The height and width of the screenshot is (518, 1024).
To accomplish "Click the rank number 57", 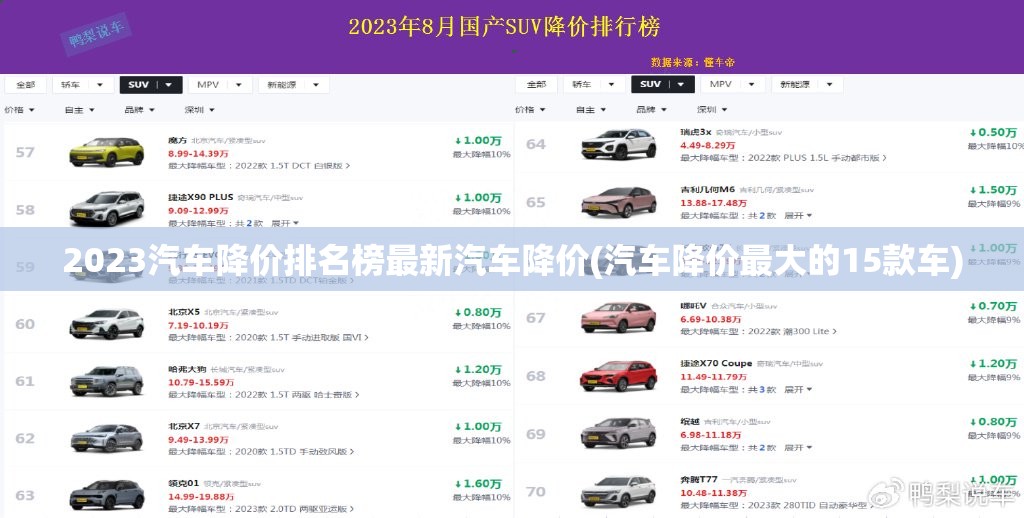I will 25,152.
